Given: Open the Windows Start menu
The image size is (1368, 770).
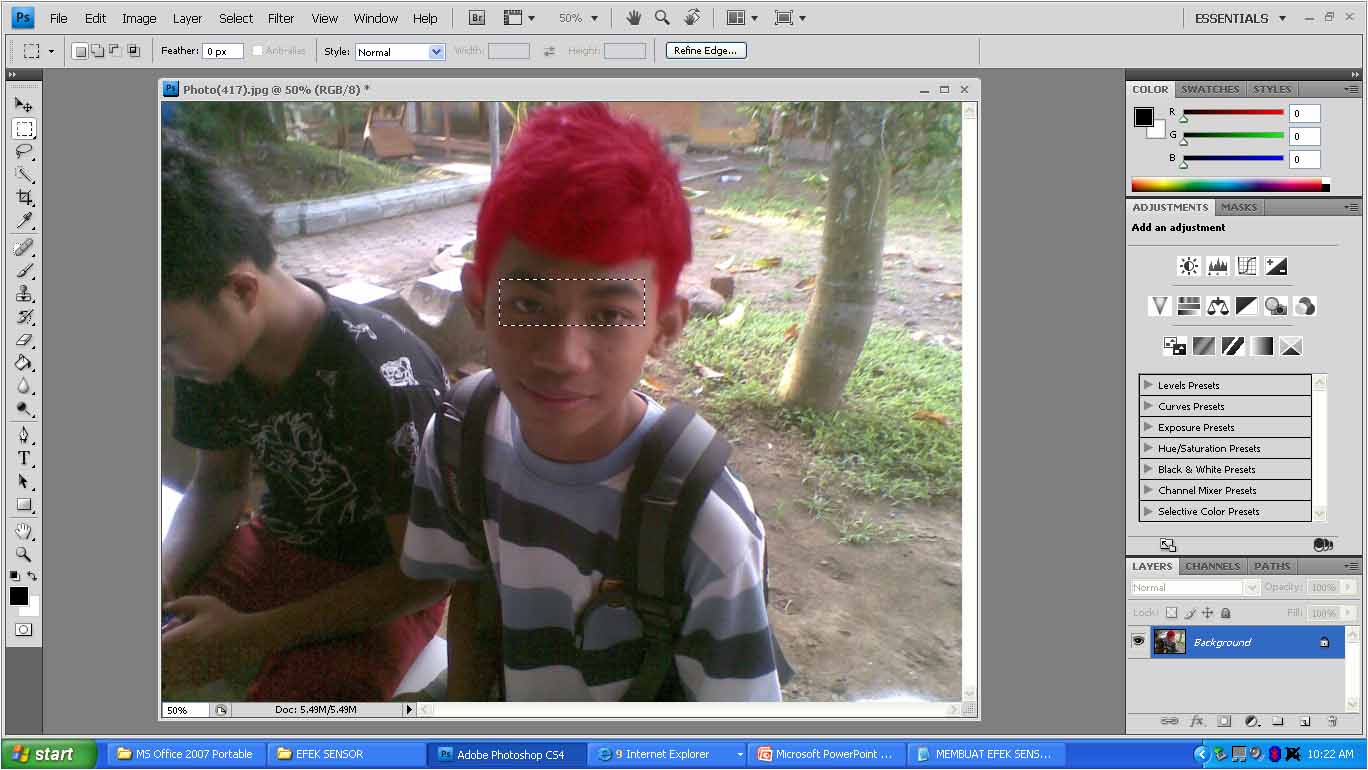Looking at the screenshot, I should [x=50, y=754].
